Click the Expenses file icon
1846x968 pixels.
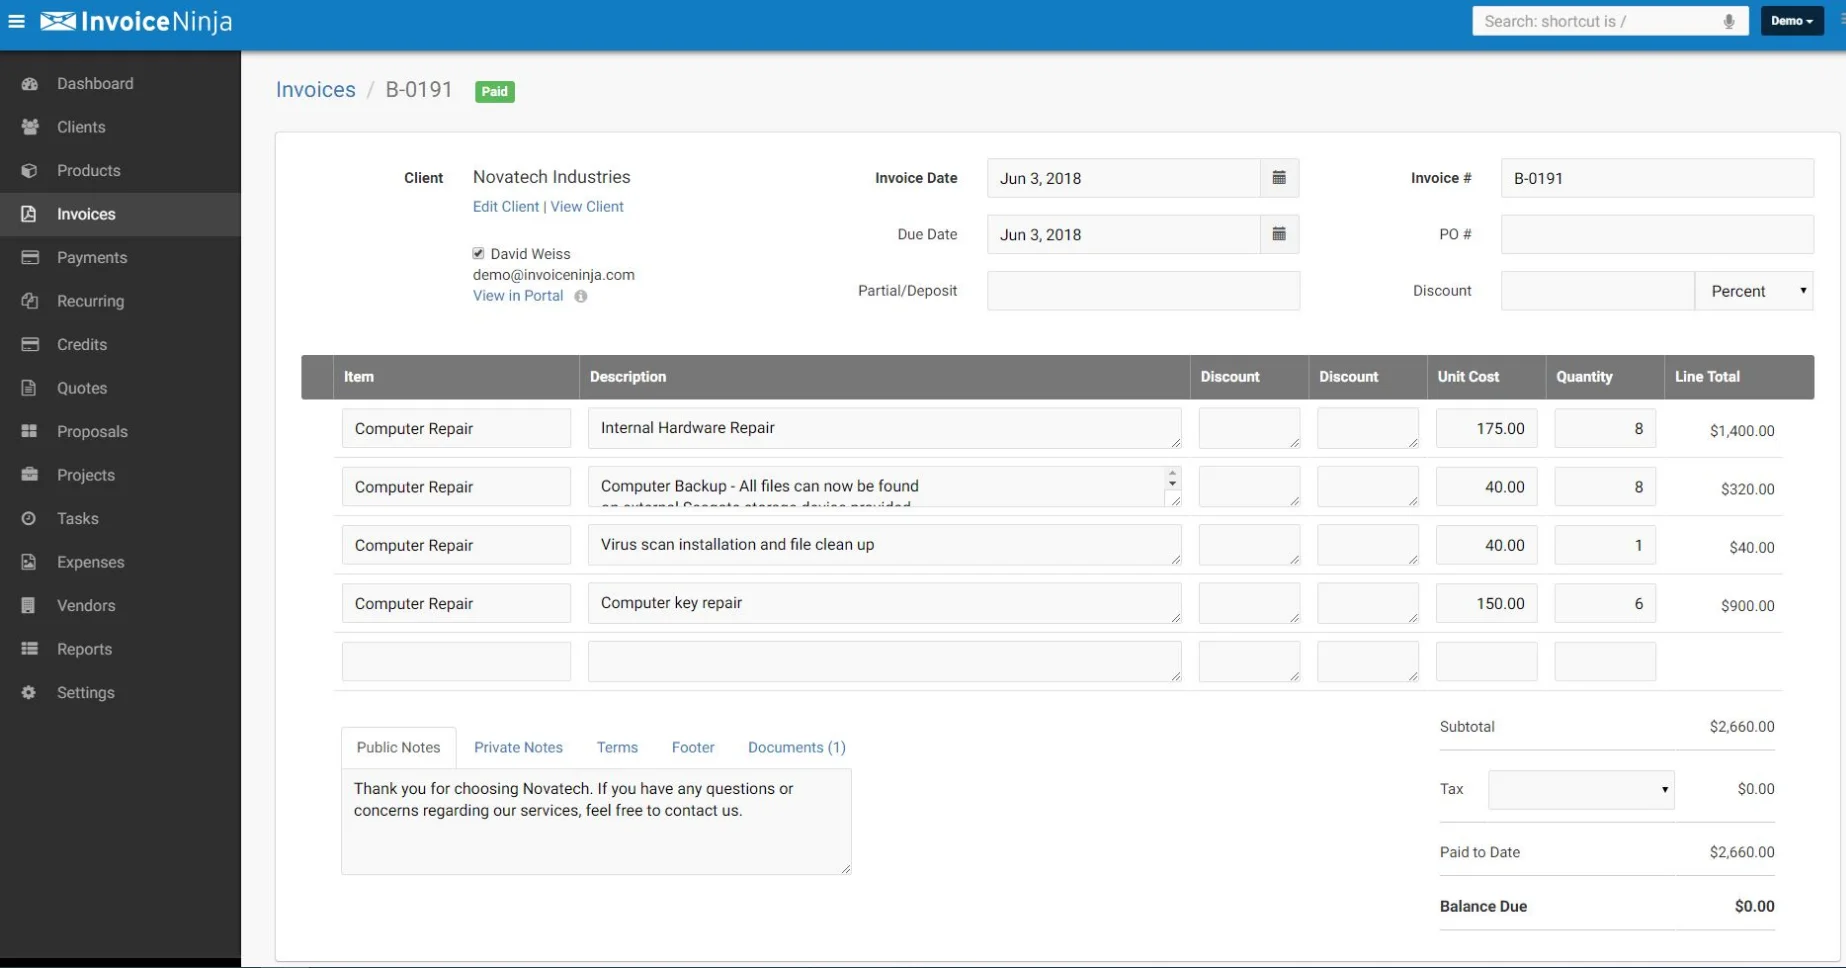coord(29,562)
